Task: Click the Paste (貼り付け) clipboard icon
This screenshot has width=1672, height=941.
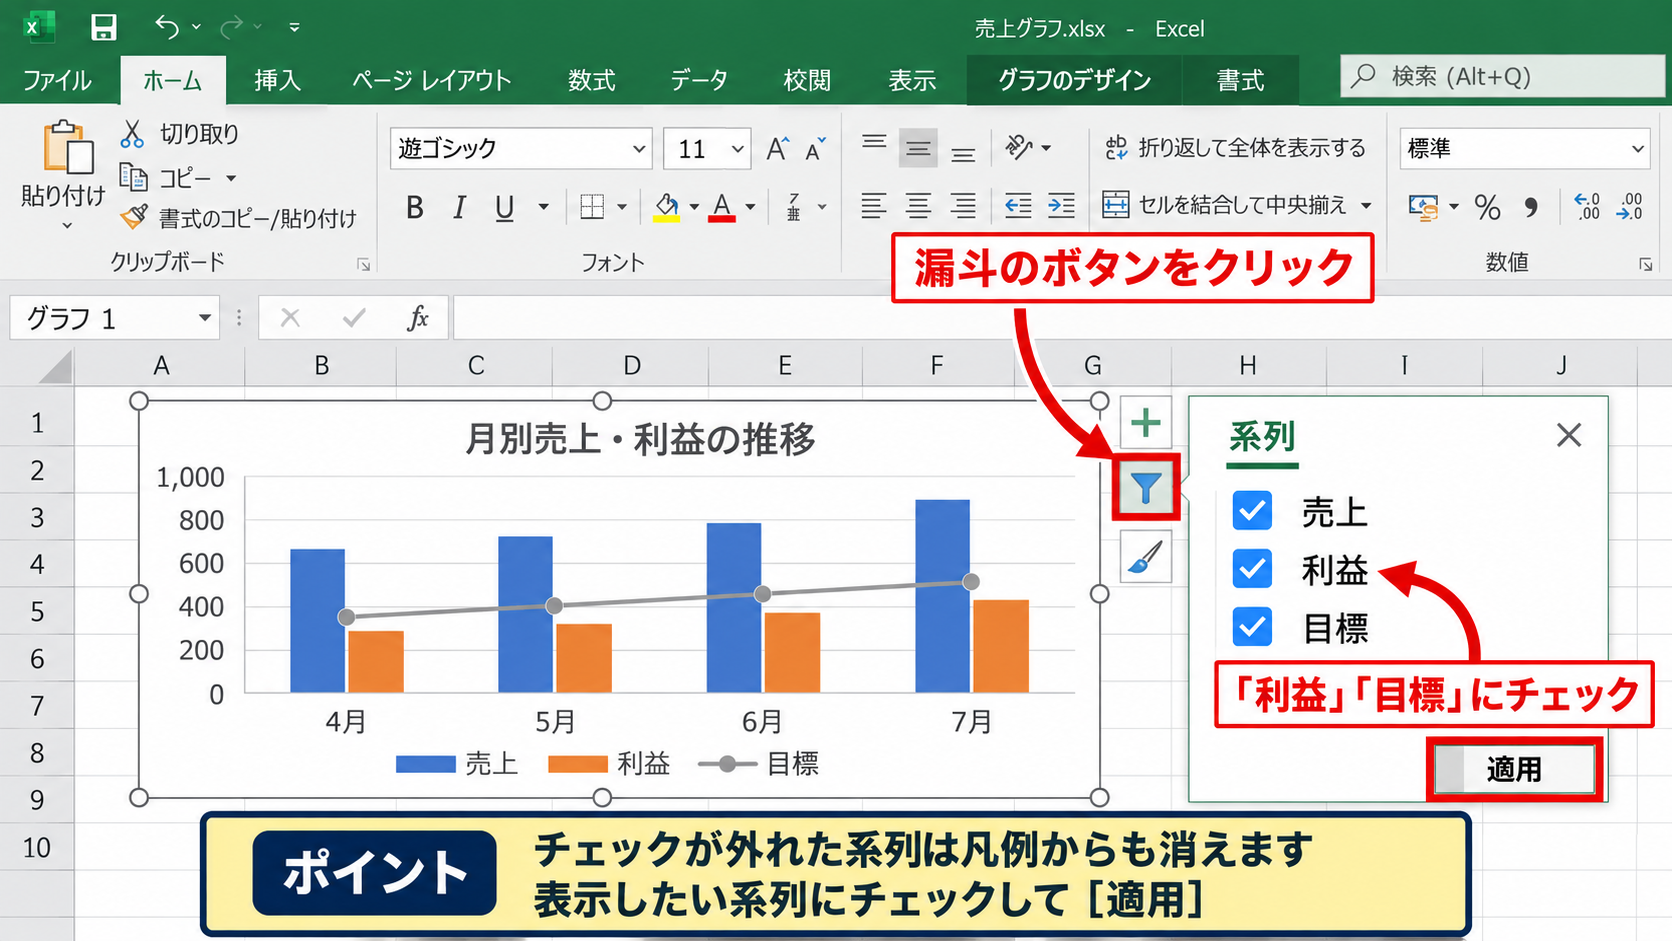Action: (x=68, y=147)
